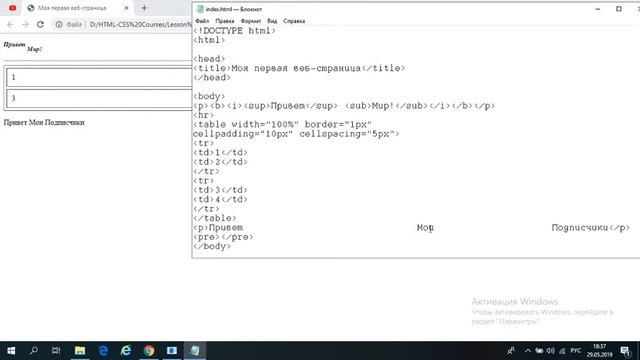Viewport: 640px width, 360px height.
Task: Open Task View from the taskbar
Action: click(56, 351)
